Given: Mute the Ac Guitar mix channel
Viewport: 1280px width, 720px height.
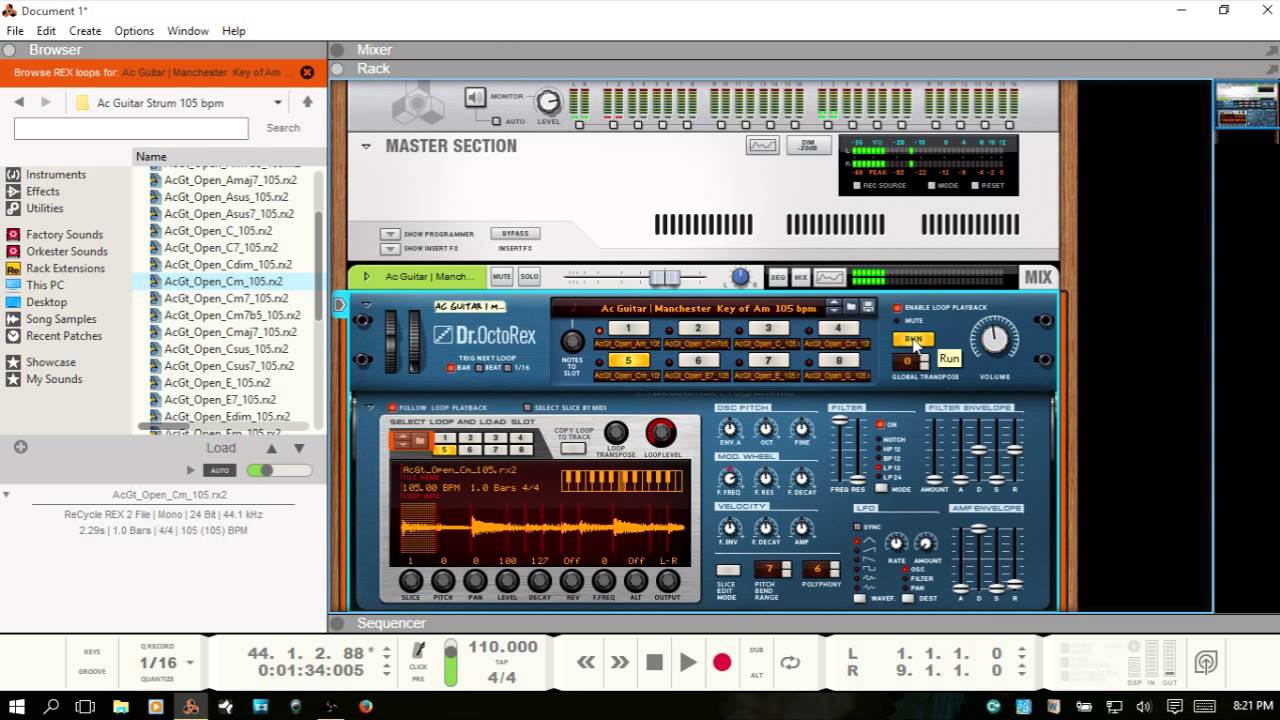Looking at the screenshot, I should point(501,277).
